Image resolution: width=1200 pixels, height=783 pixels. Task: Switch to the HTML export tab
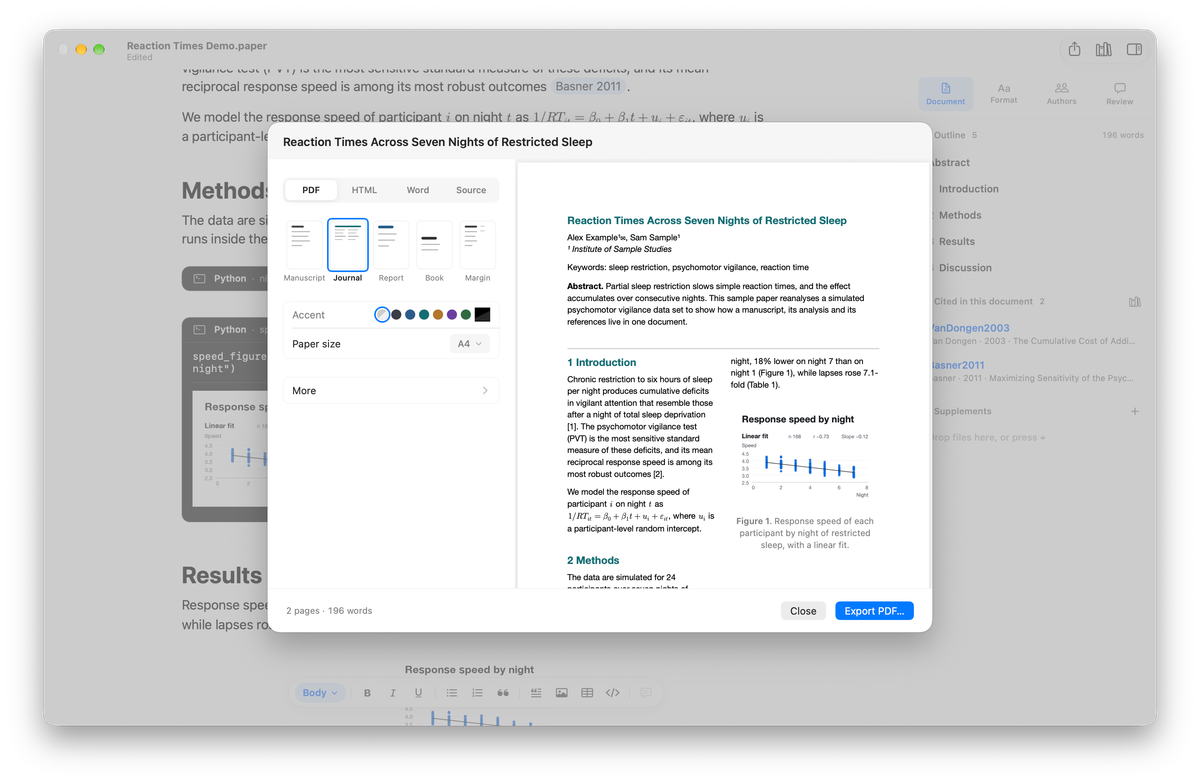pos(364,190)
